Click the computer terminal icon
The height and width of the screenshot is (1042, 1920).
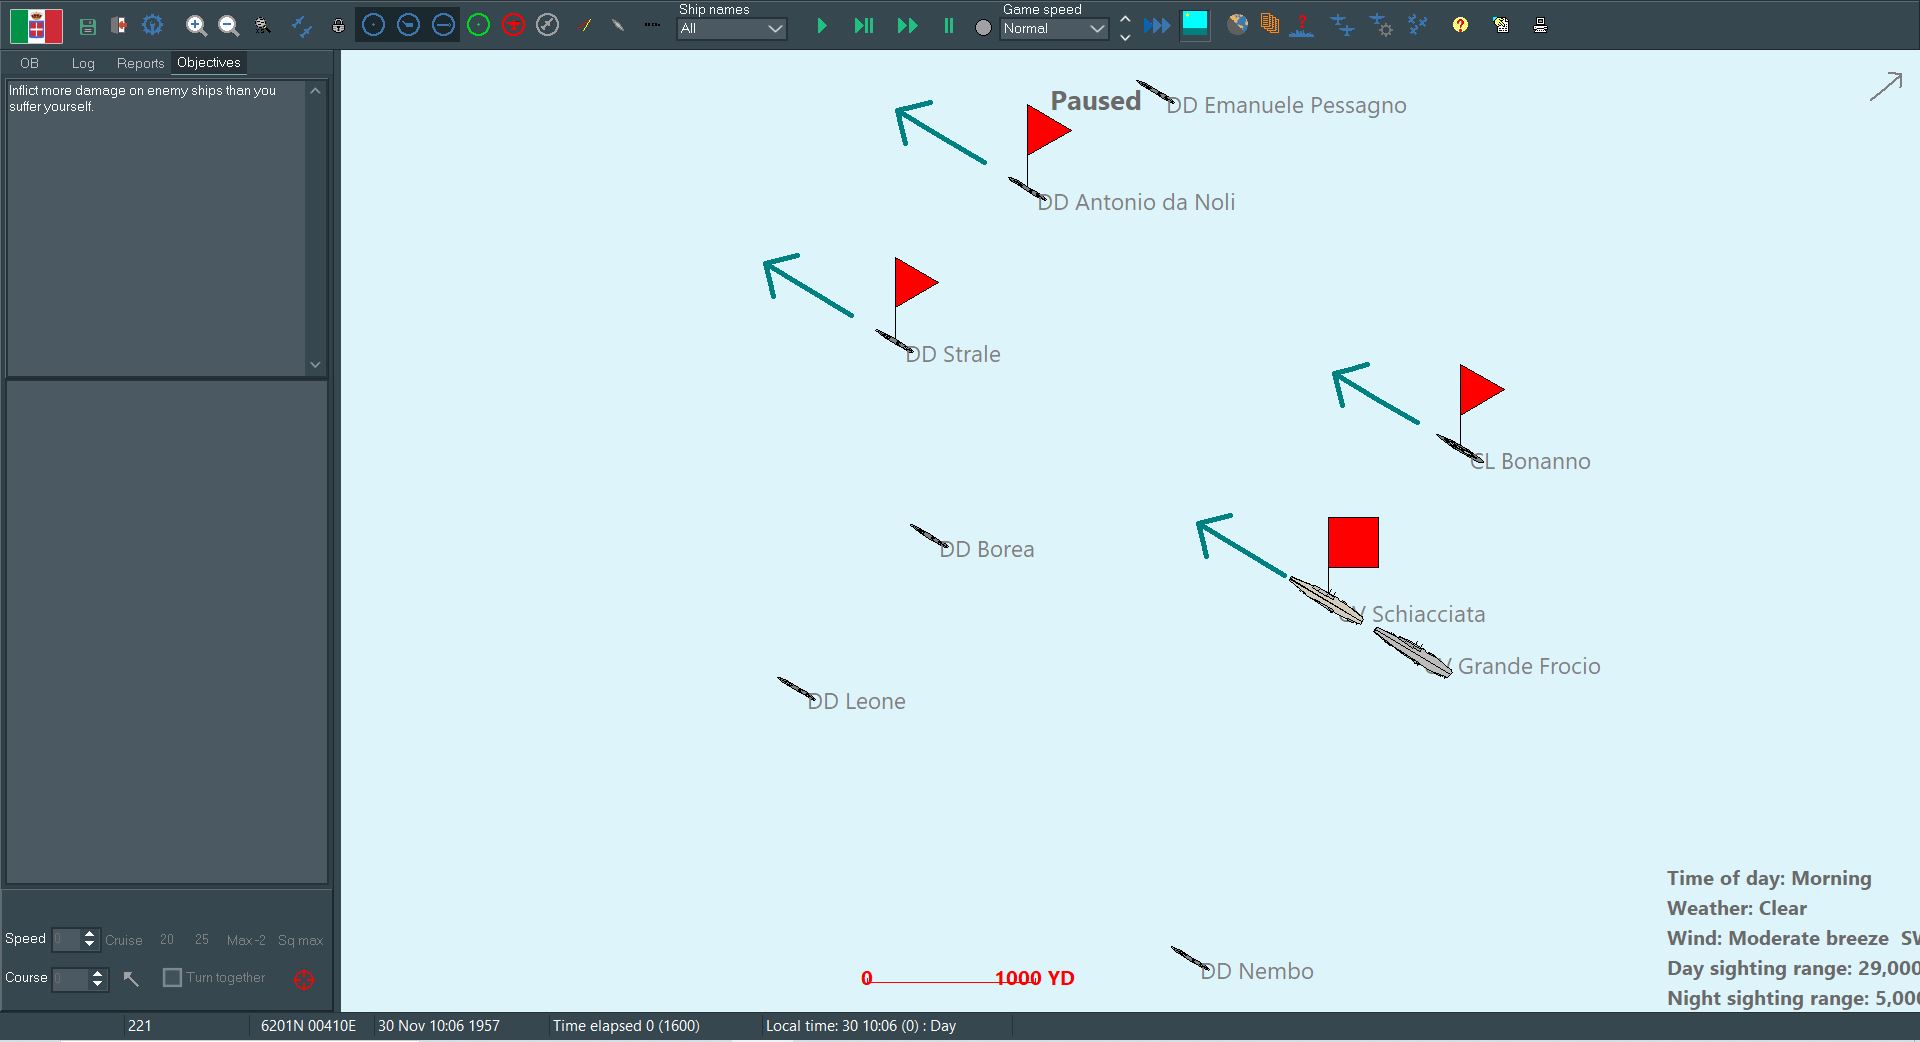point(1540,26)
